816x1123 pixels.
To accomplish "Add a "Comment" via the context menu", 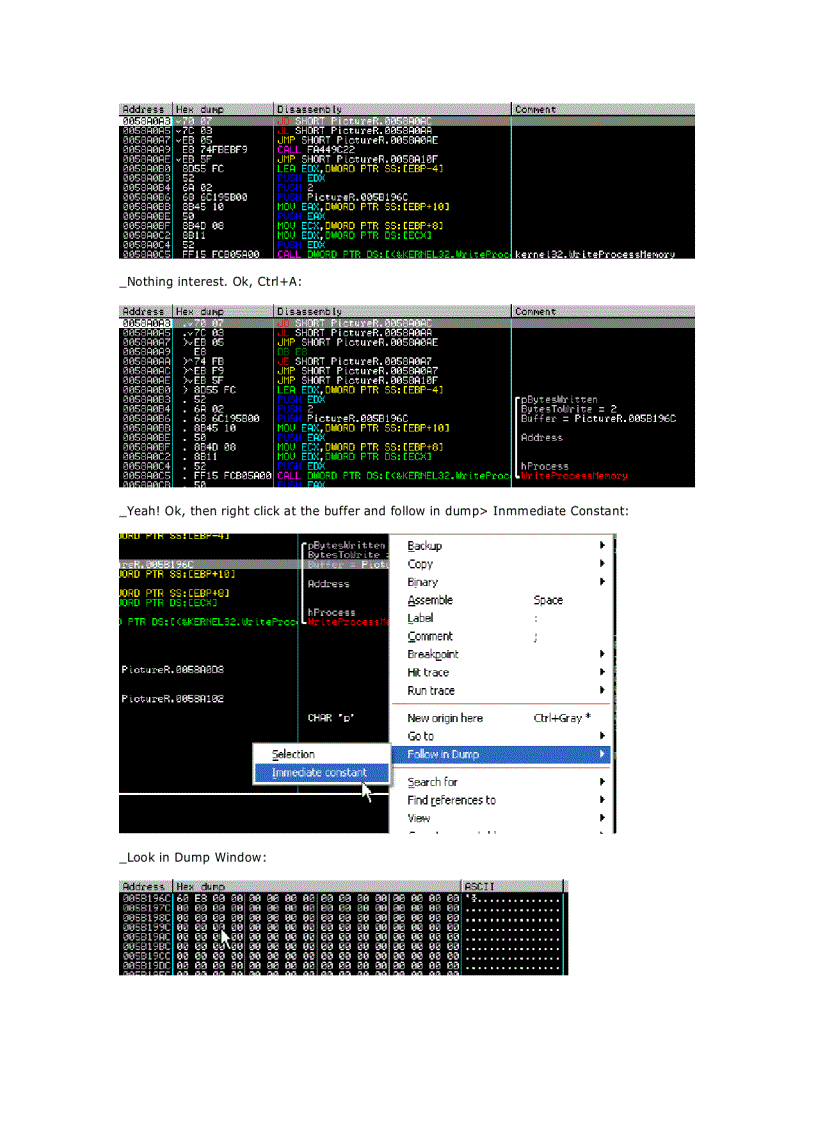I will point(428,636).
